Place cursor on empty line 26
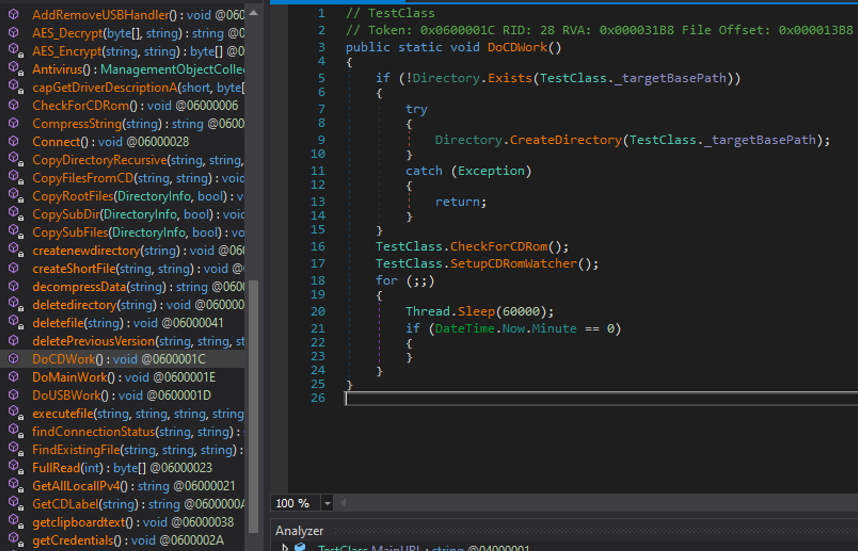 (x=601, y=398)
